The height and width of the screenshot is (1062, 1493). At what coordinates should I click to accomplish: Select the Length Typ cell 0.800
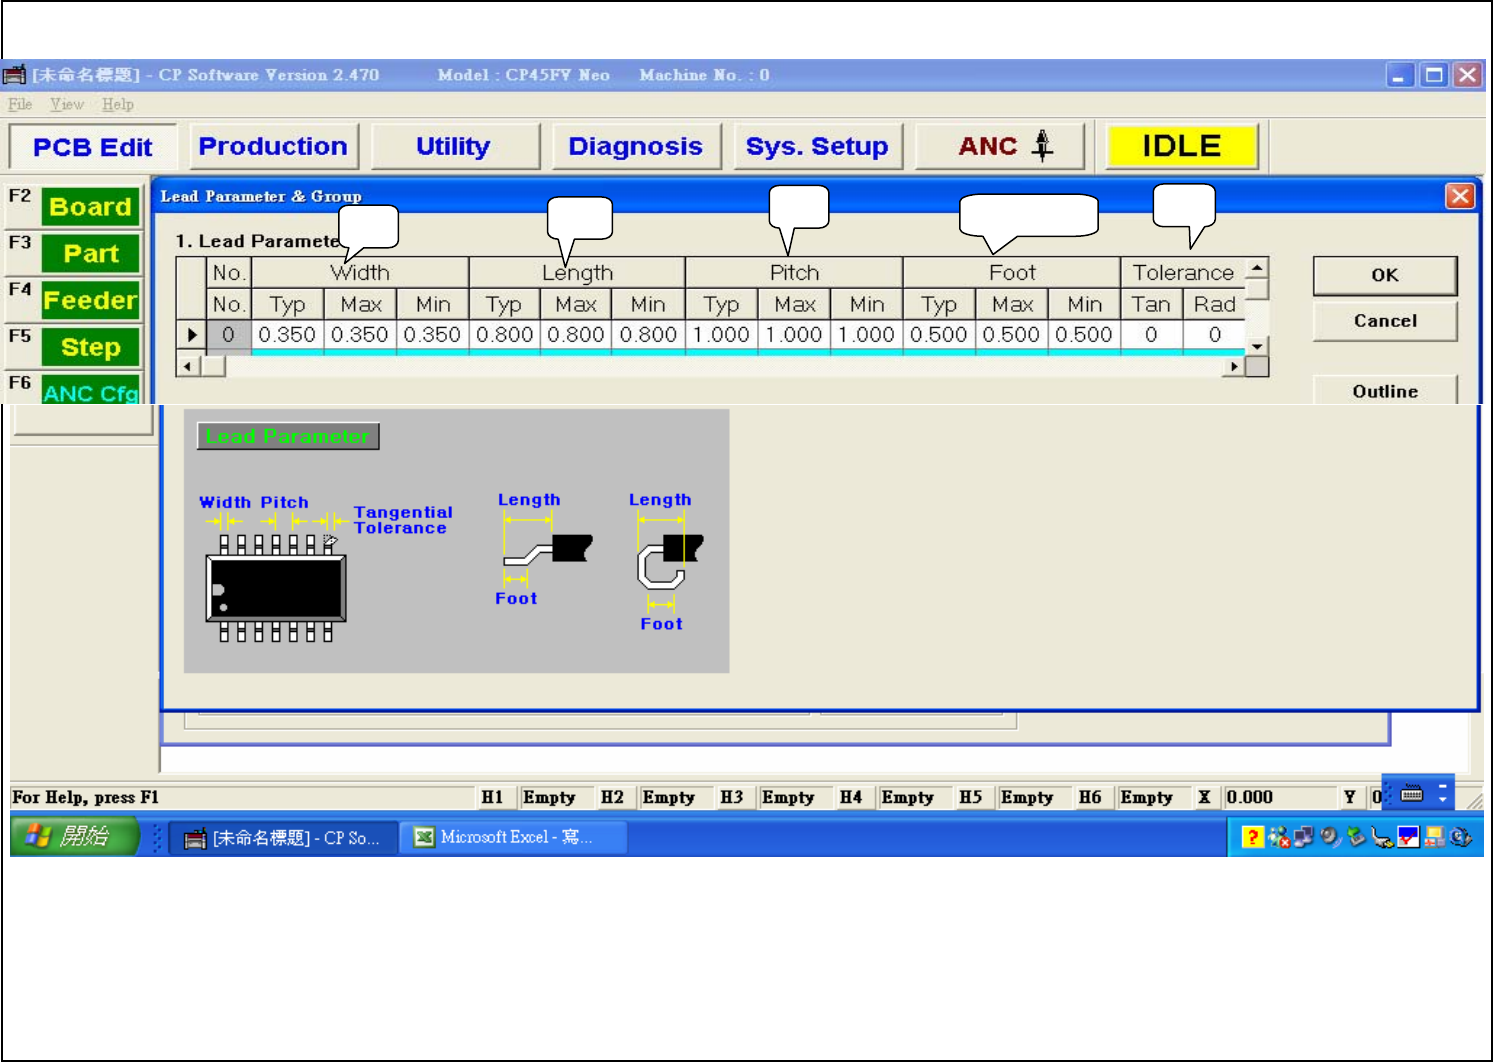tap(505, 335)
